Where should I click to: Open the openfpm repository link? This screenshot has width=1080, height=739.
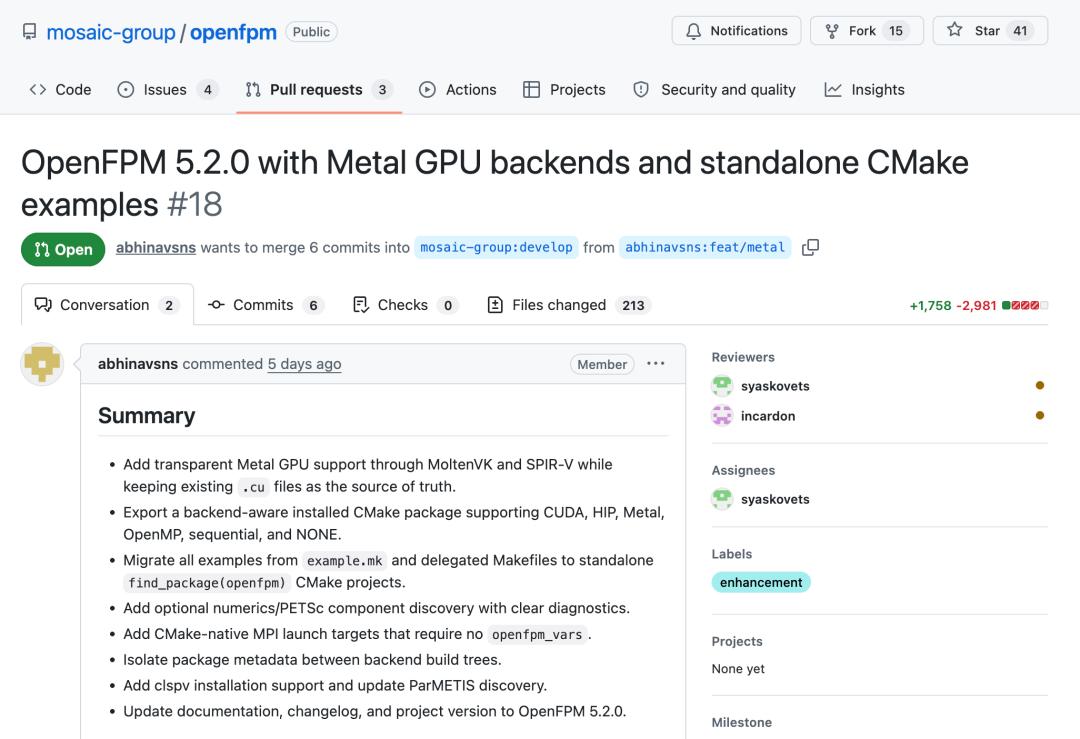(233, 32)
